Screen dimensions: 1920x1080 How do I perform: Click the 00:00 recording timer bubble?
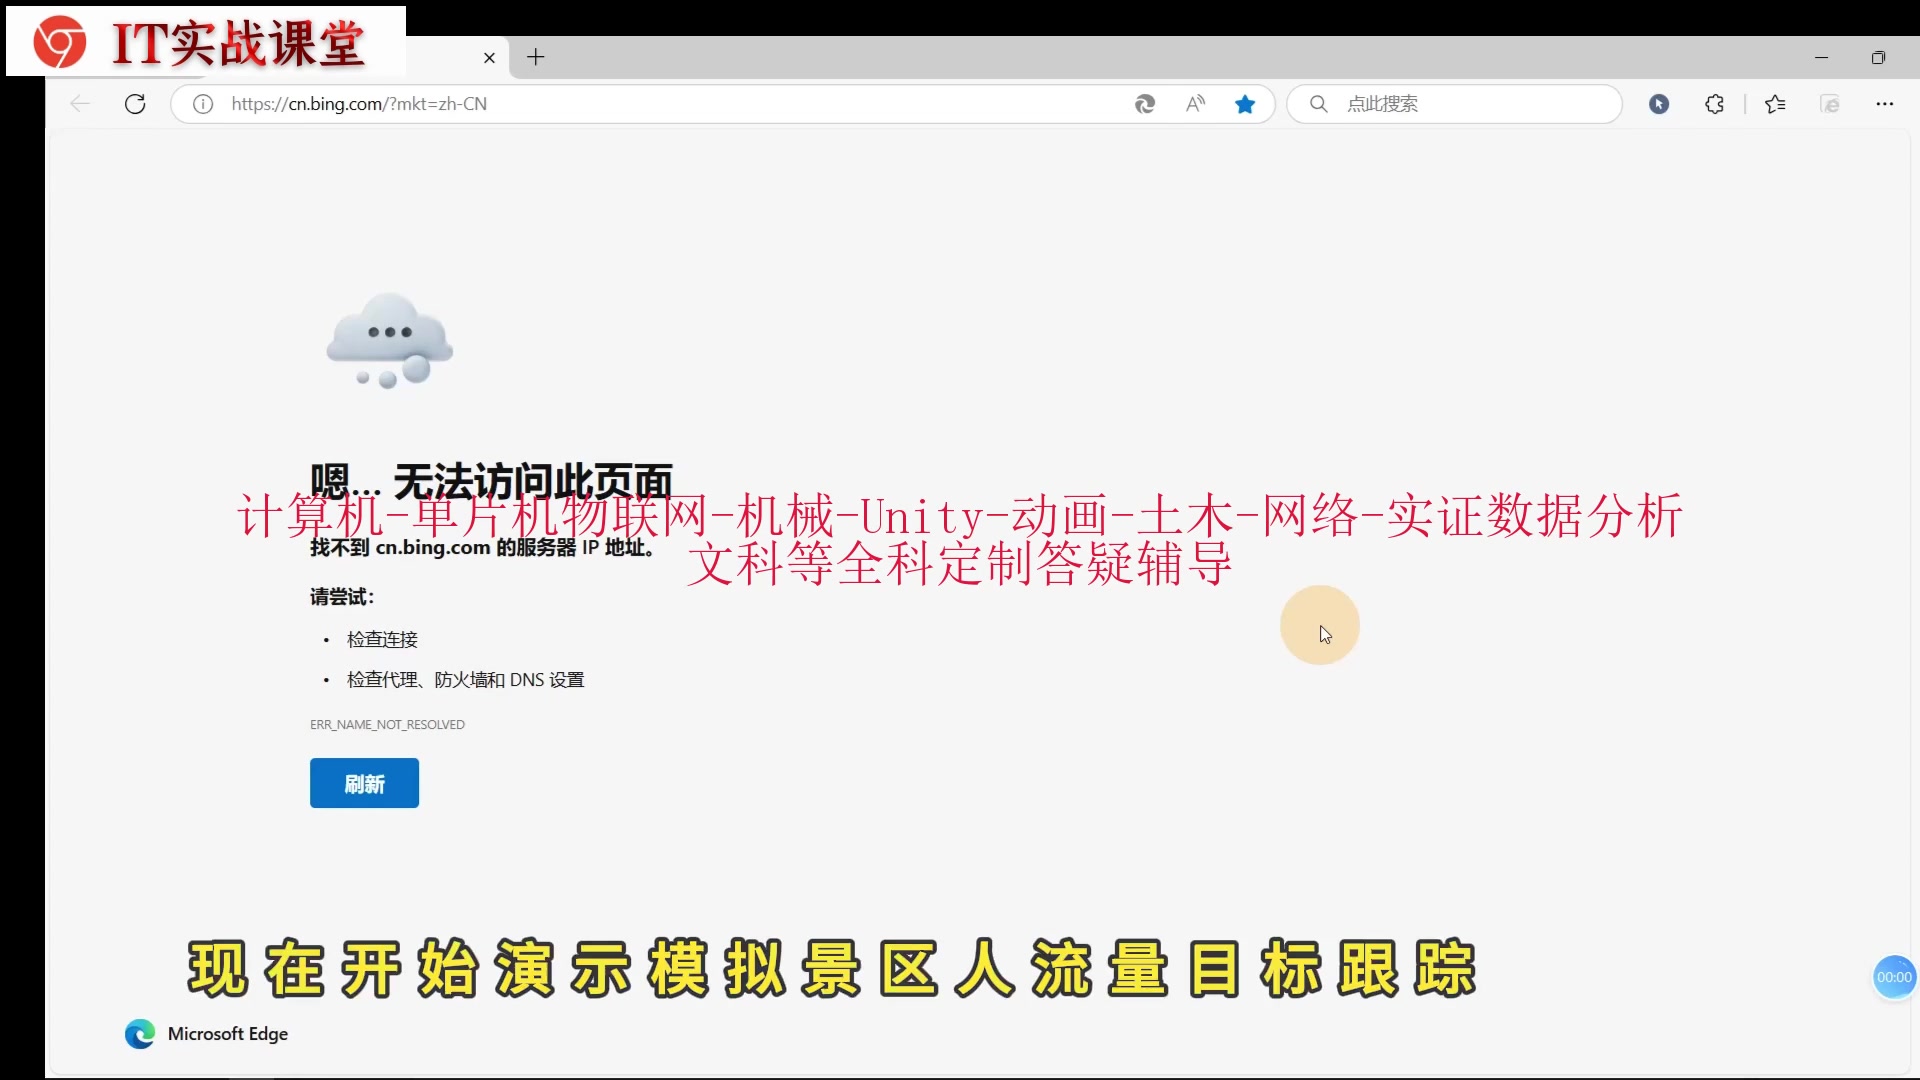pyautogui.click(x=1894, y=977)
